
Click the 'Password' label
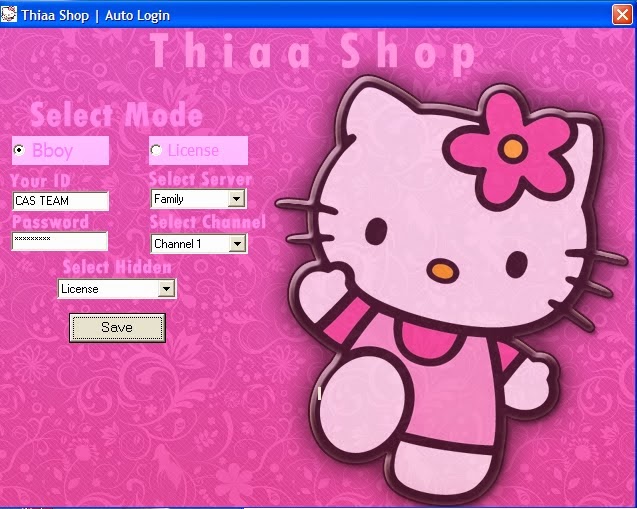(50, 222)
